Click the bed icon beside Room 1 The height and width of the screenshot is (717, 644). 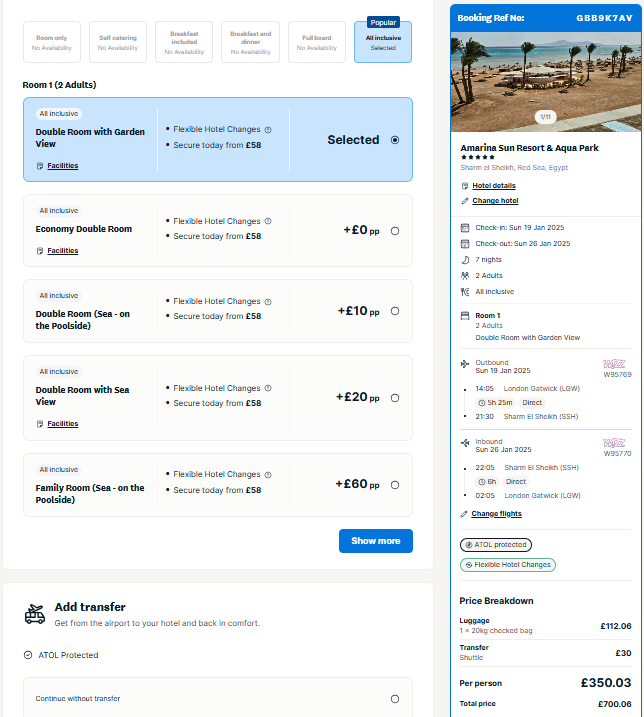pos(465,316)
